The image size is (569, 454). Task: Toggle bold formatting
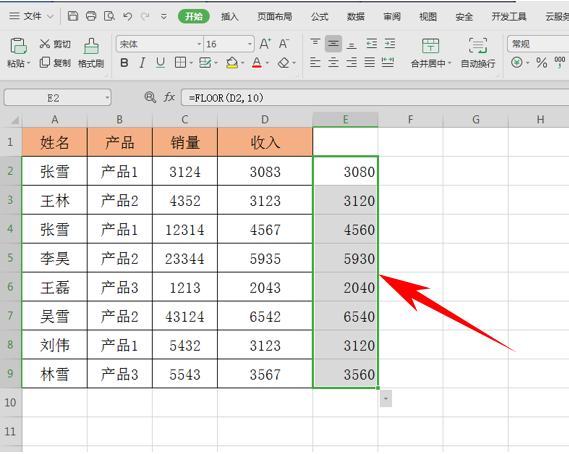pyautogui.click(x=124, y=63)
